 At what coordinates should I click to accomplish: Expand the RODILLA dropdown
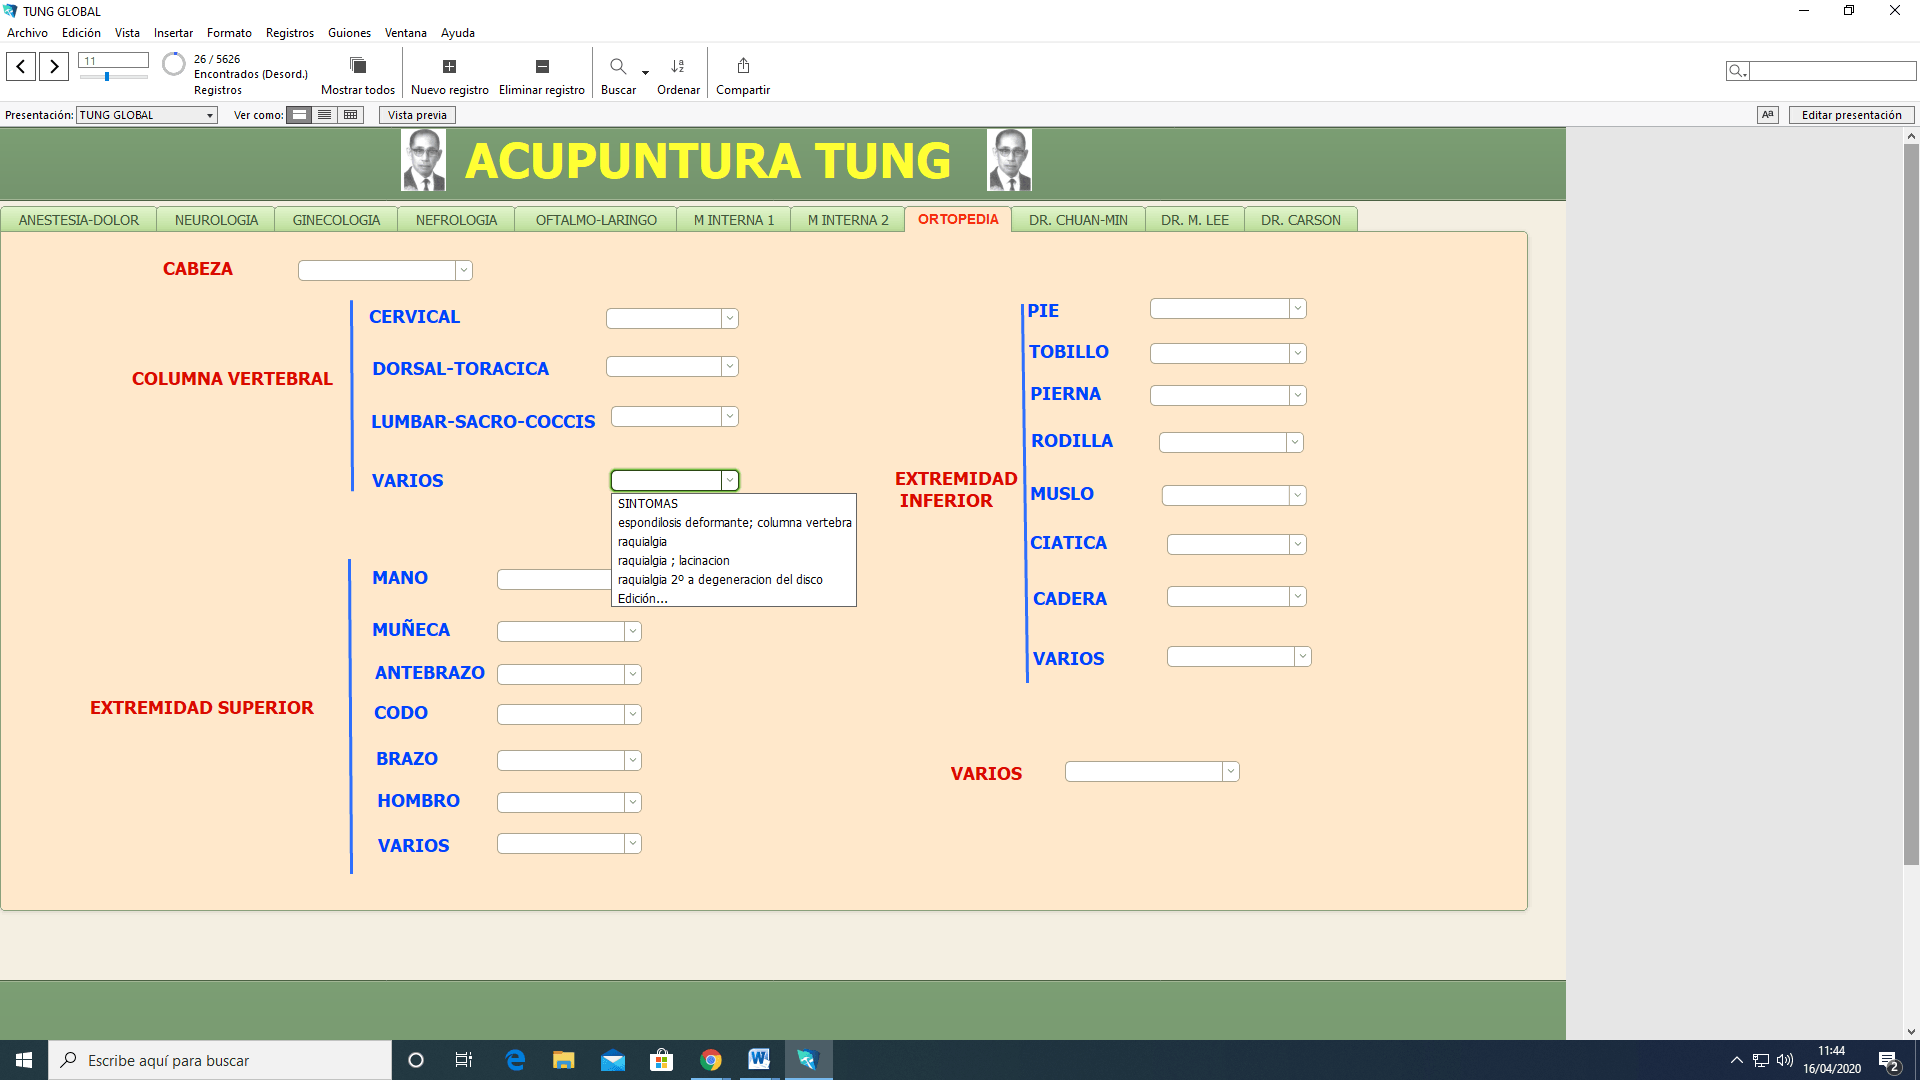[1294, 442]
